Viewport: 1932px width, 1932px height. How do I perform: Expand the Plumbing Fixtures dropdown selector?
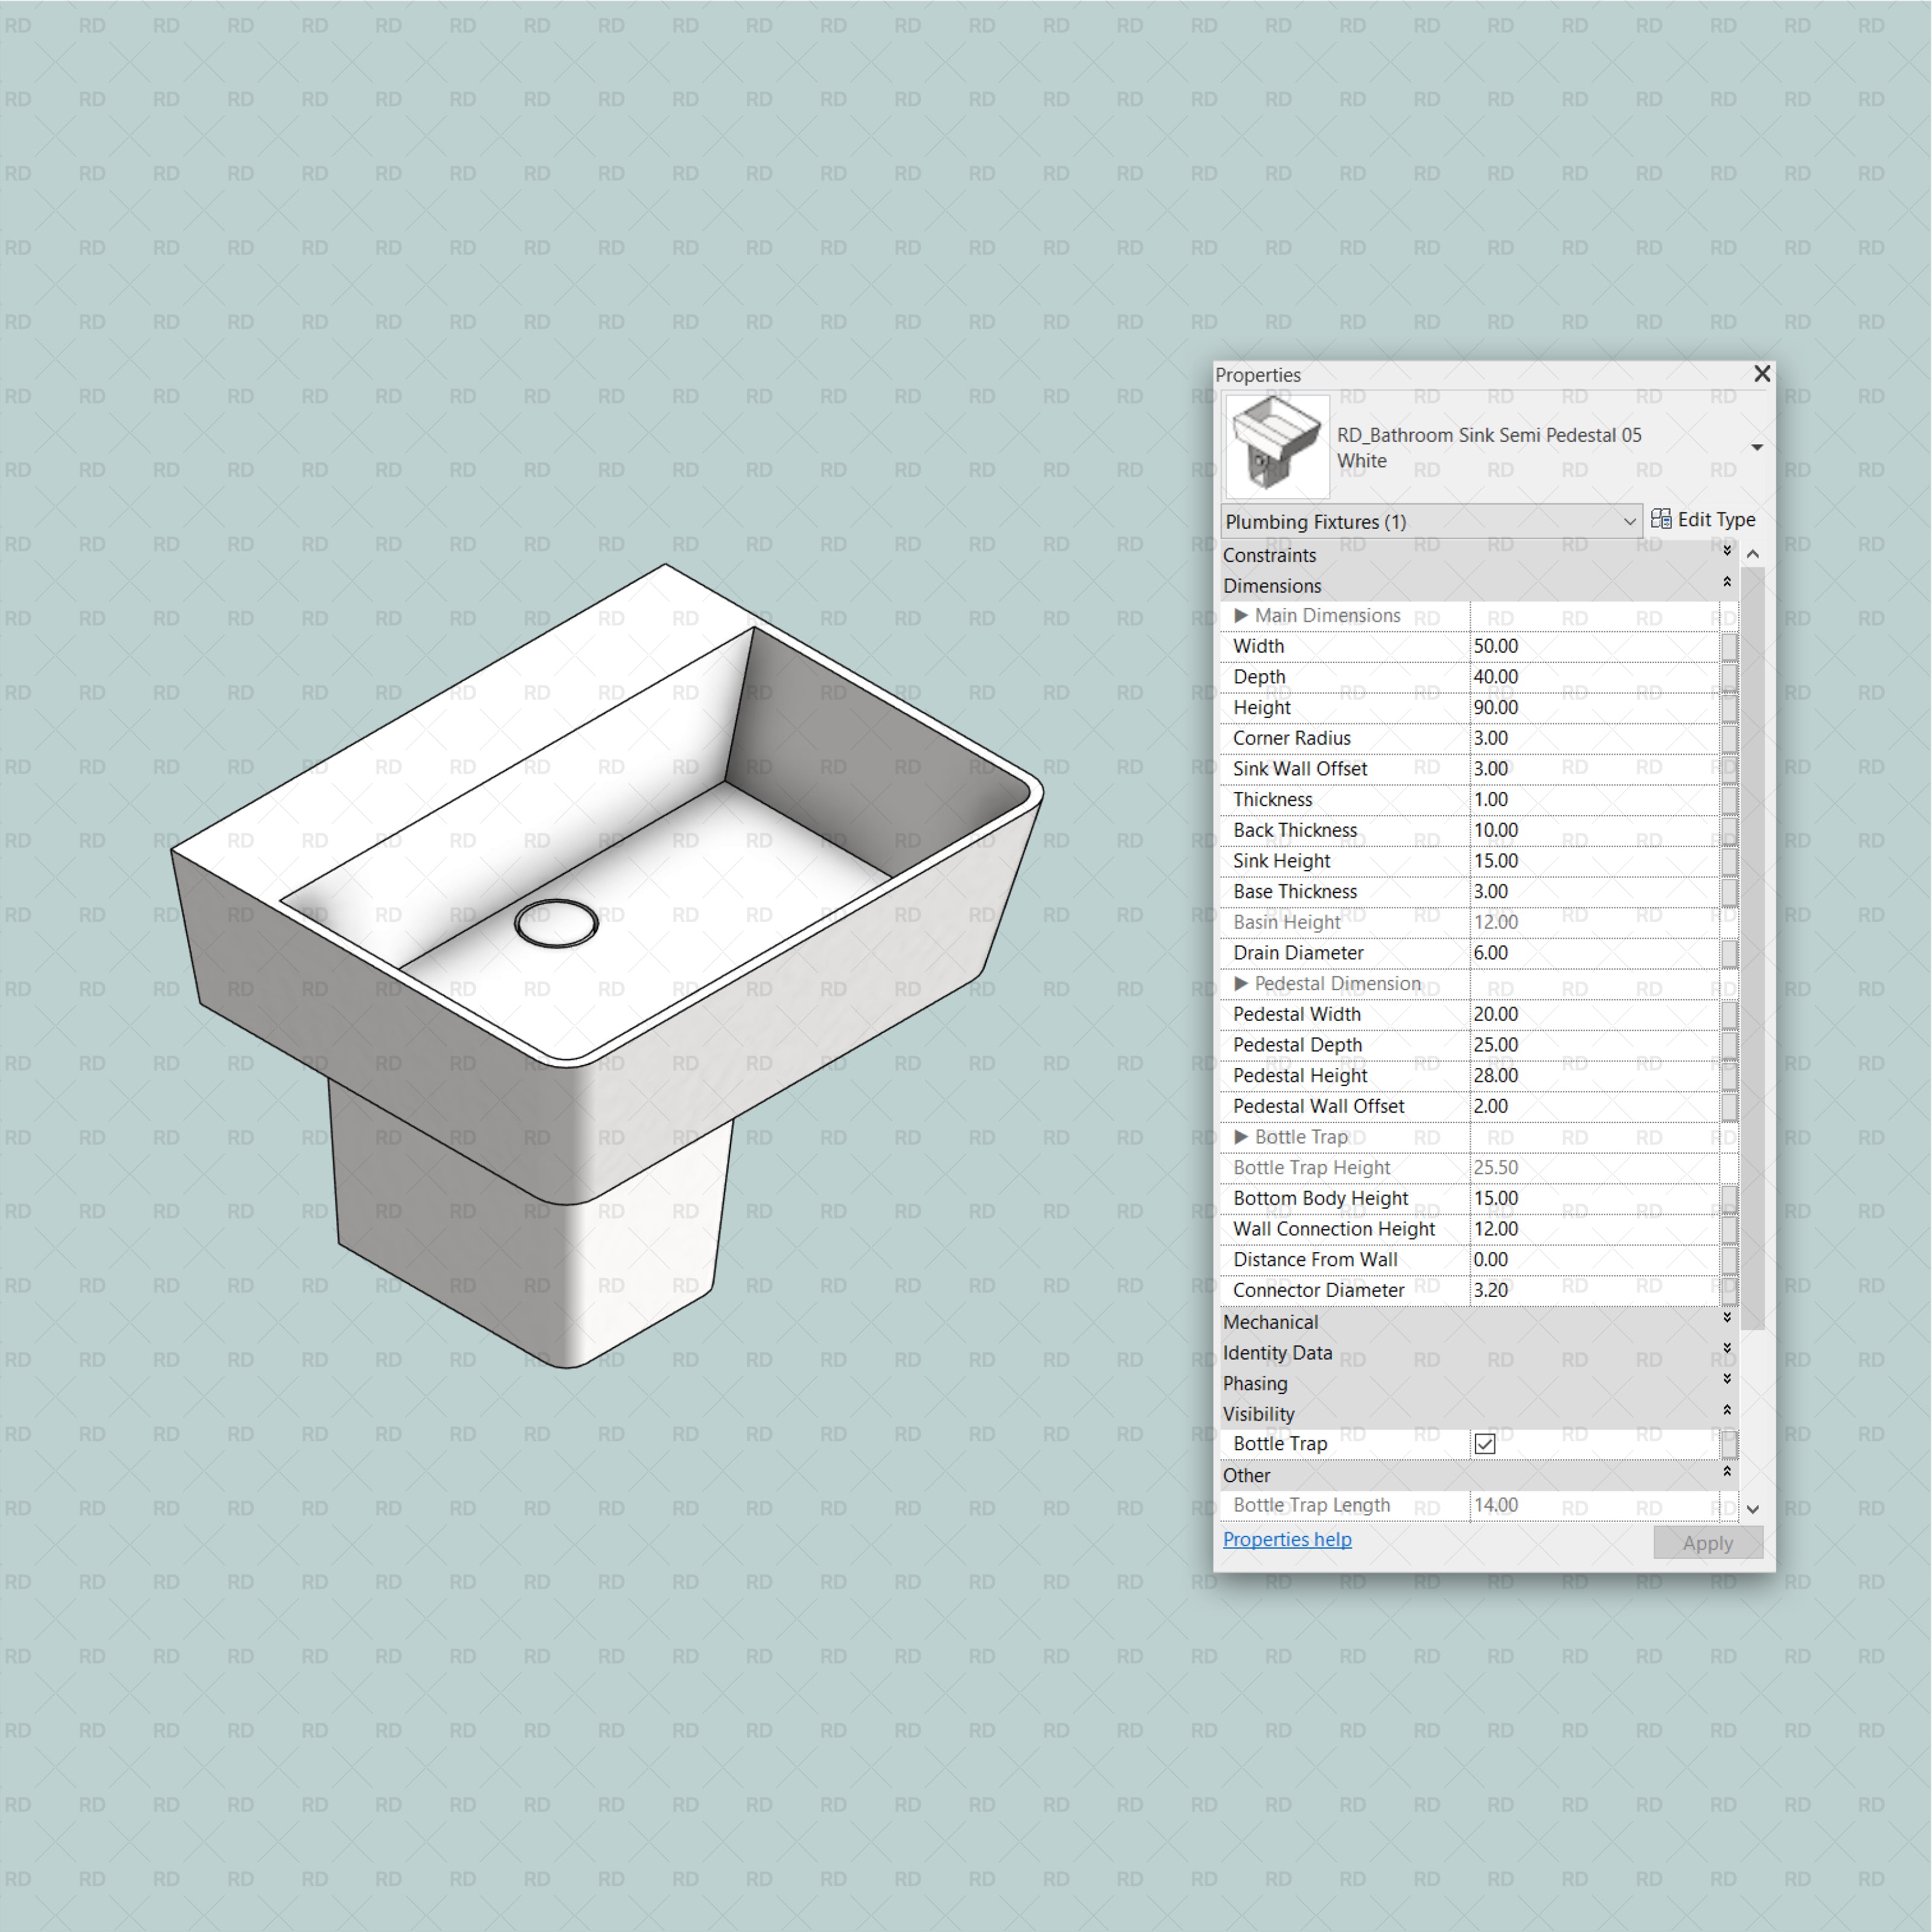point(1630,522)
